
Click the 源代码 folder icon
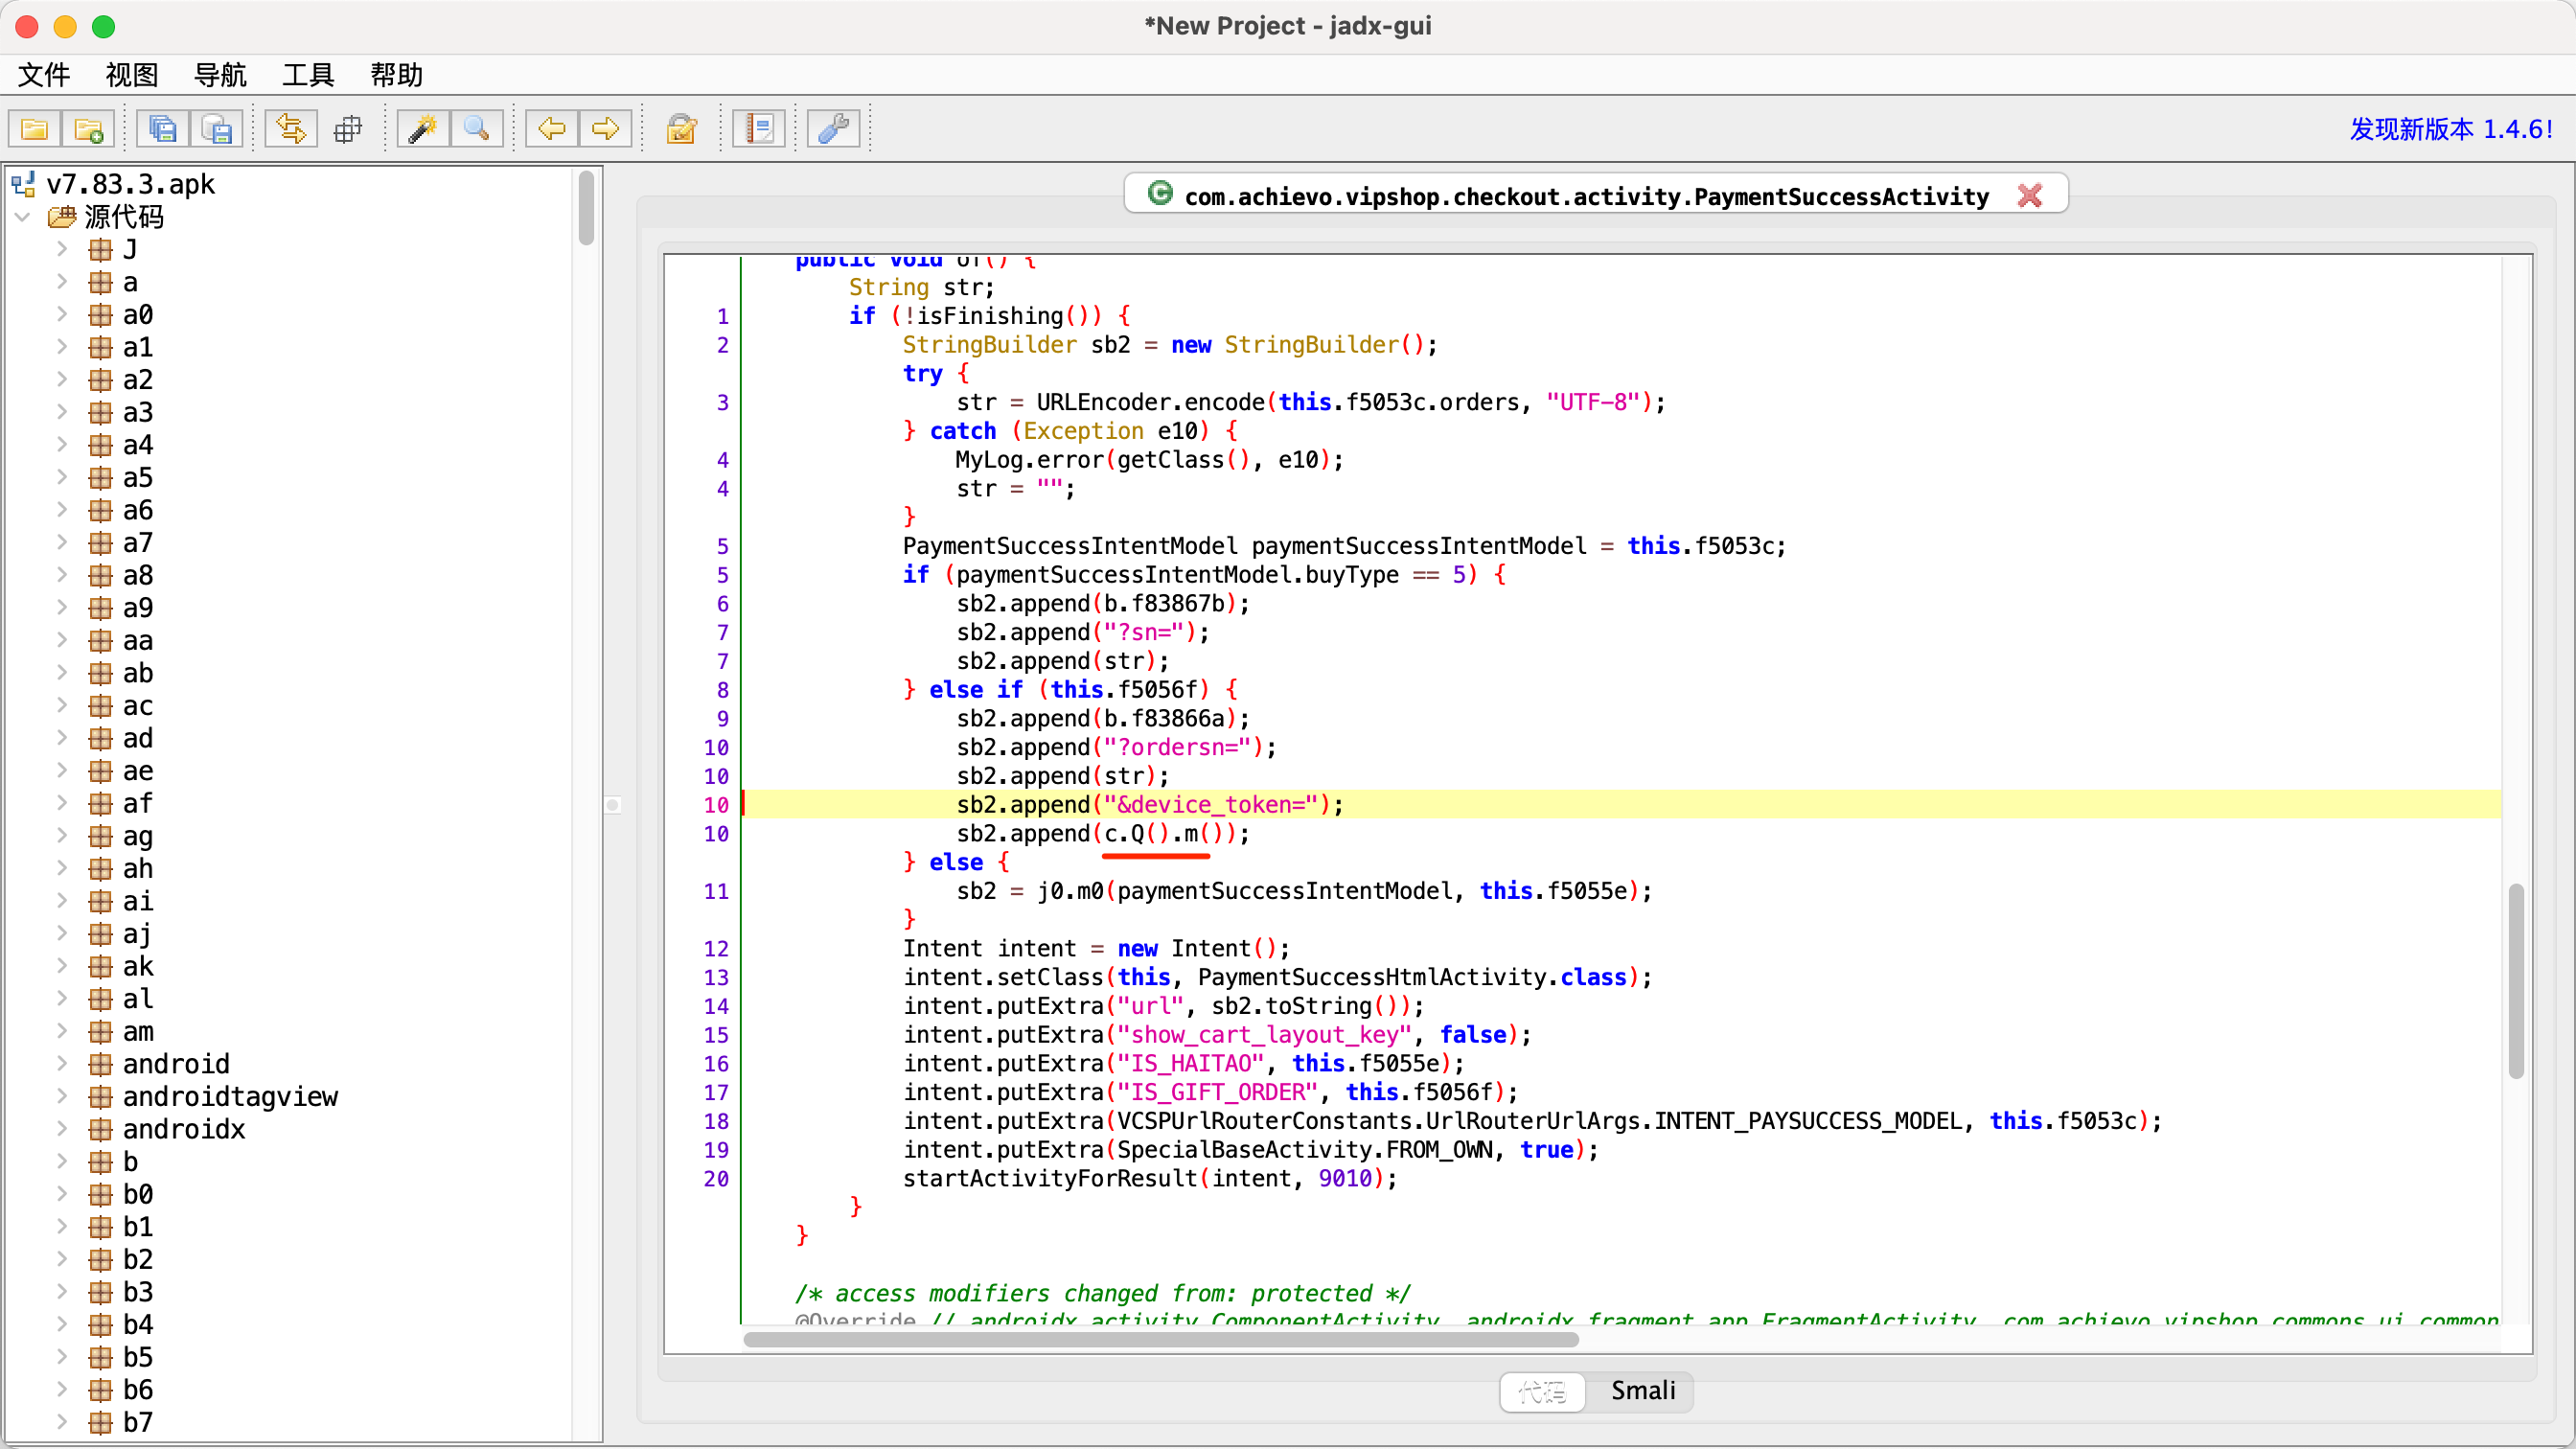62,217
